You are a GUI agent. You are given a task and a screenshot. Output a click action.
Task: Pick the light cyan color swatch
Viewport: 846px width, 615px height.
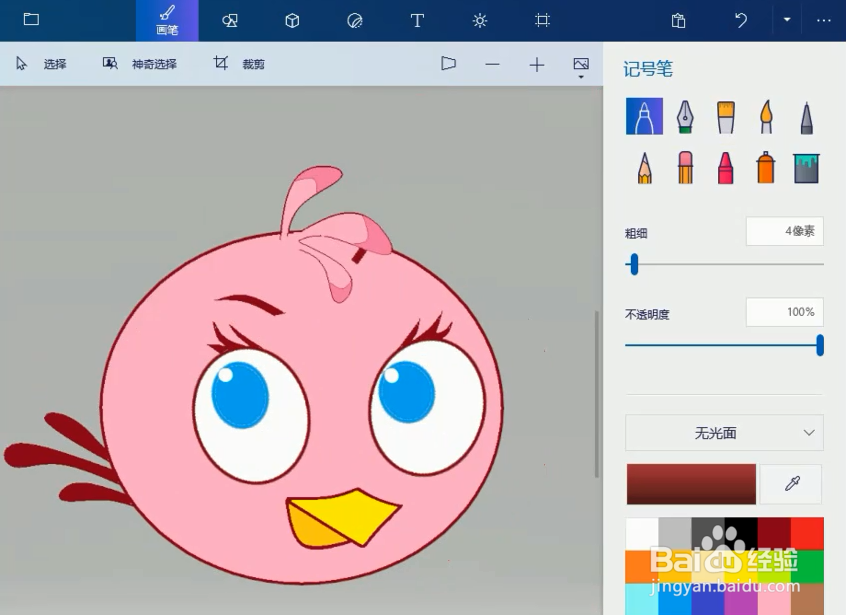tap(642, 599)
